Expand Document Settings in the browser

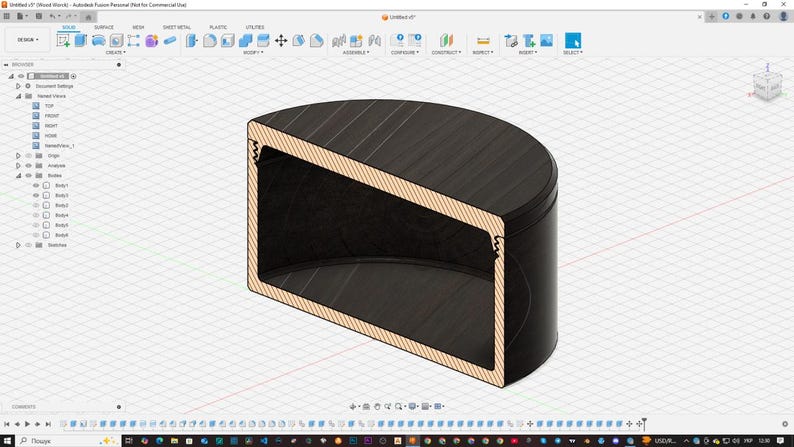[18, 86]
